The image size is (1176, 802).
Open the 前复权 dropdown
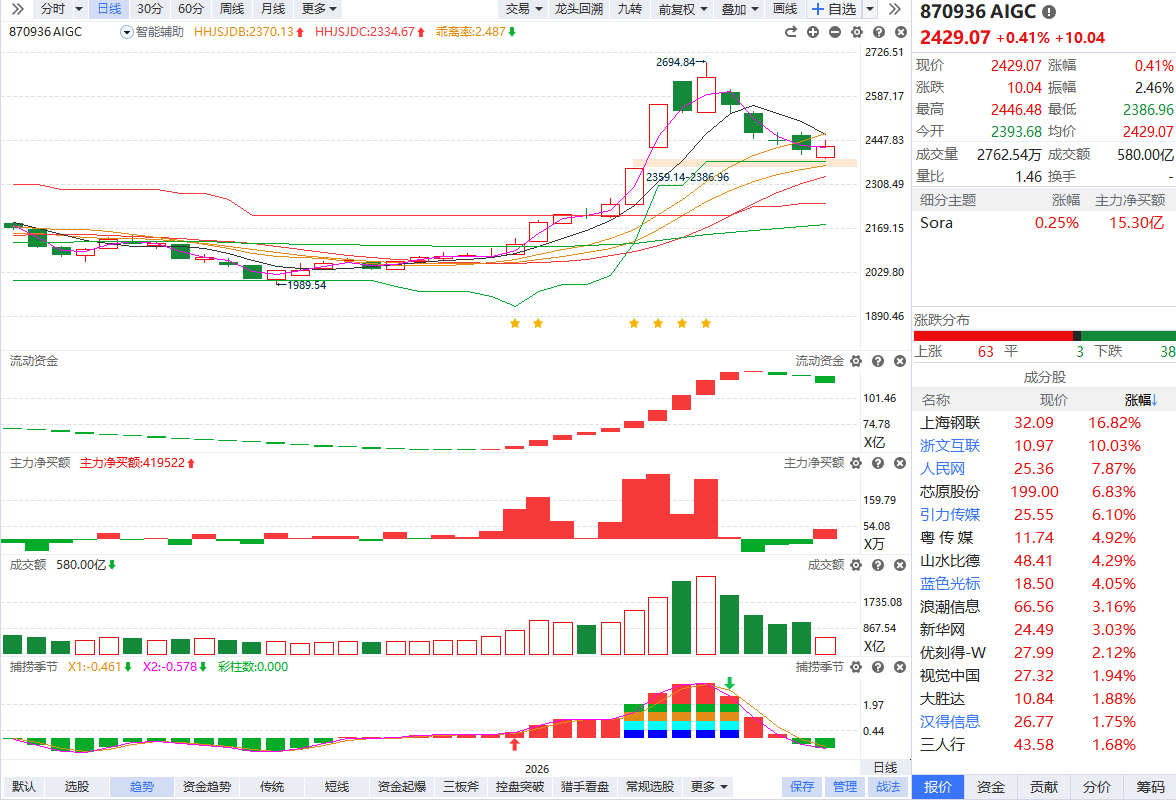pyautogui.click(x=683, y=9)
